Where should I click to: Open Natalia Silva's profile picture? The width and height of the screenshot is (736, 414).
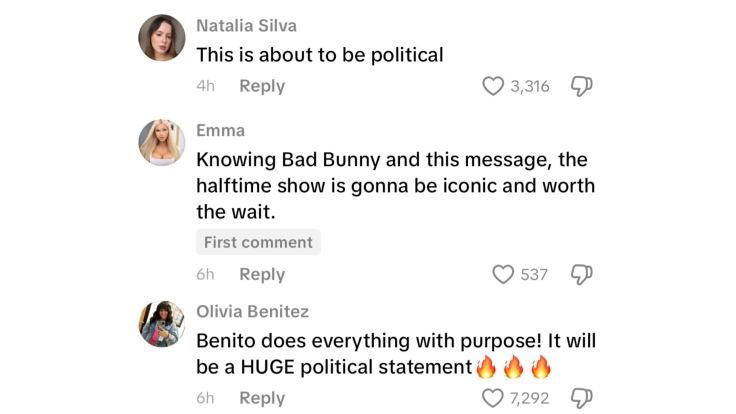pos(162,38)
